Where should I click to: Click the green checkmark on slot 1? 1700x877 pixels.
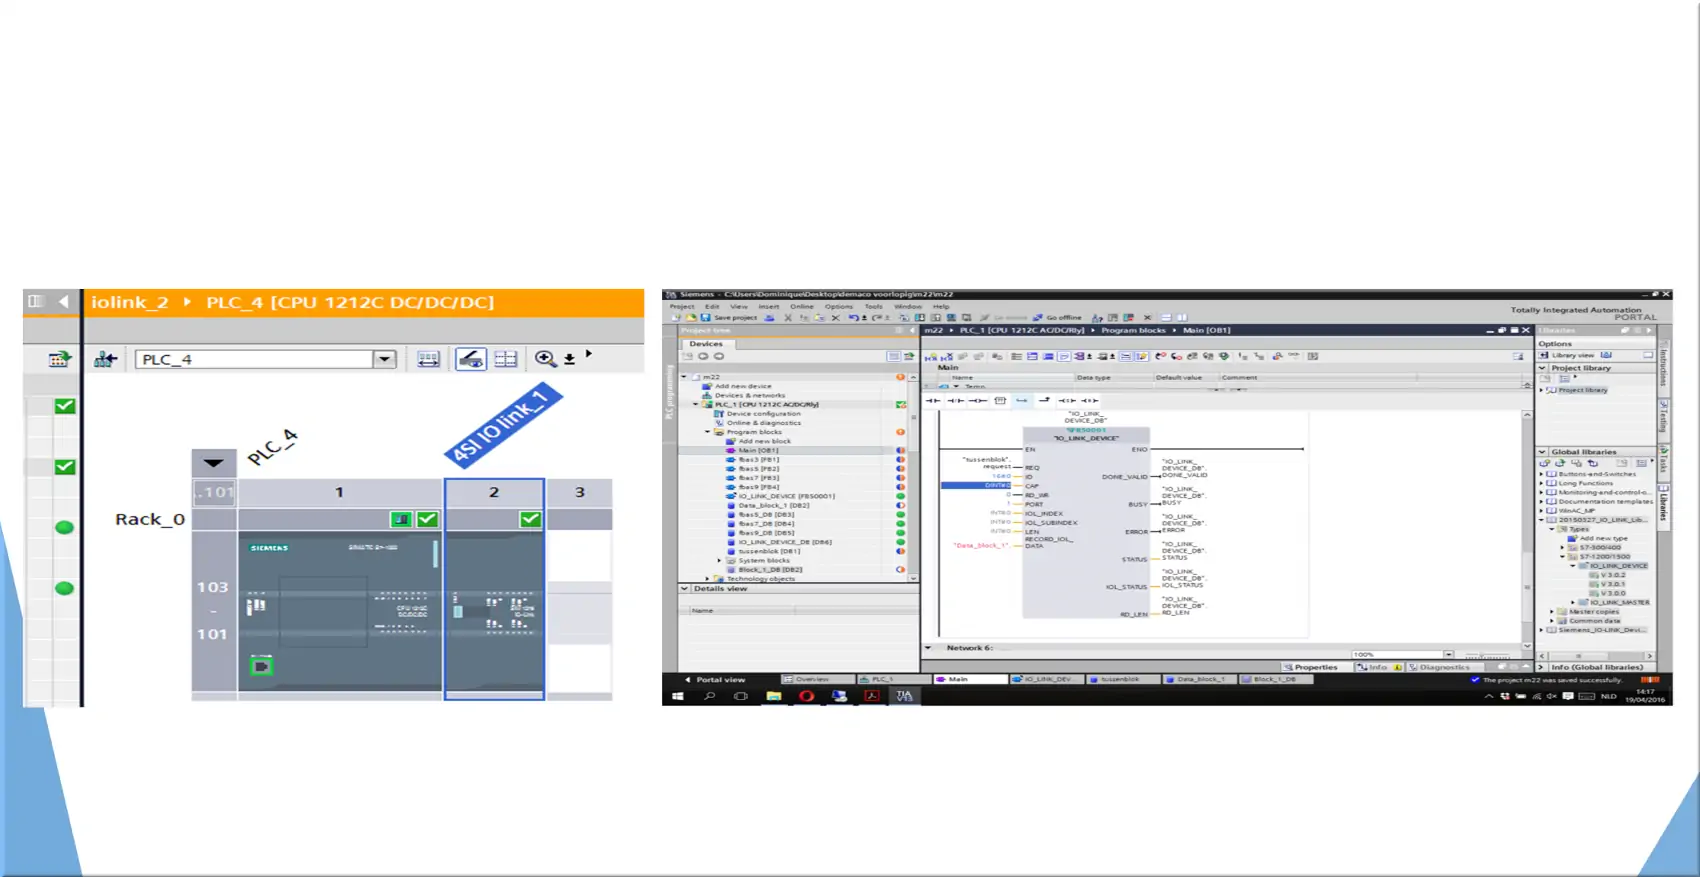click(427, 519)
